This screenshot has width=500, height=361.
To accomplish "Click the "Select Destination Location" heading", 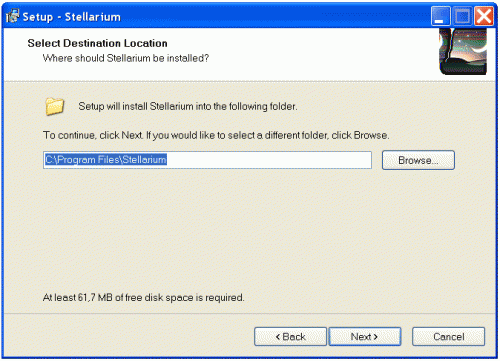I will click(x=97, y=43).
